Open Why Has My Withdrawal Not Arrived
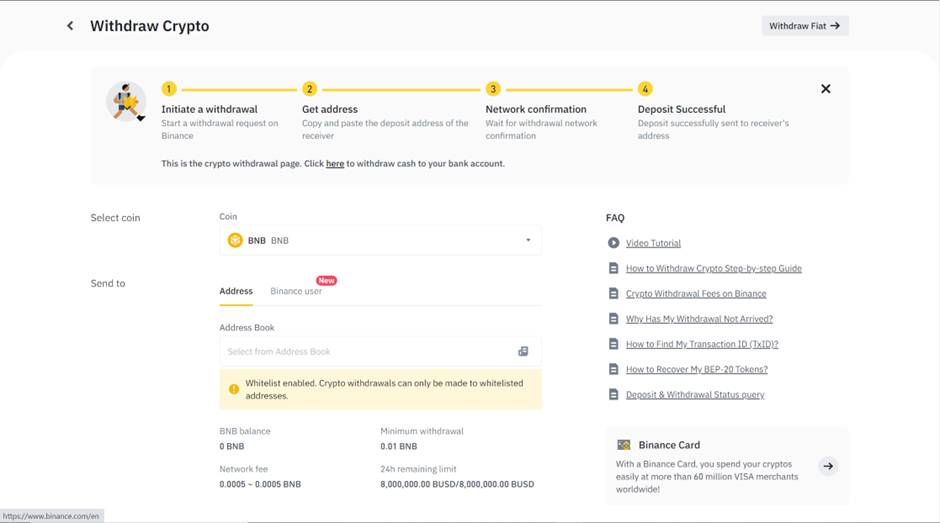Viewport: 940px width, 523px height. [699, 319]
